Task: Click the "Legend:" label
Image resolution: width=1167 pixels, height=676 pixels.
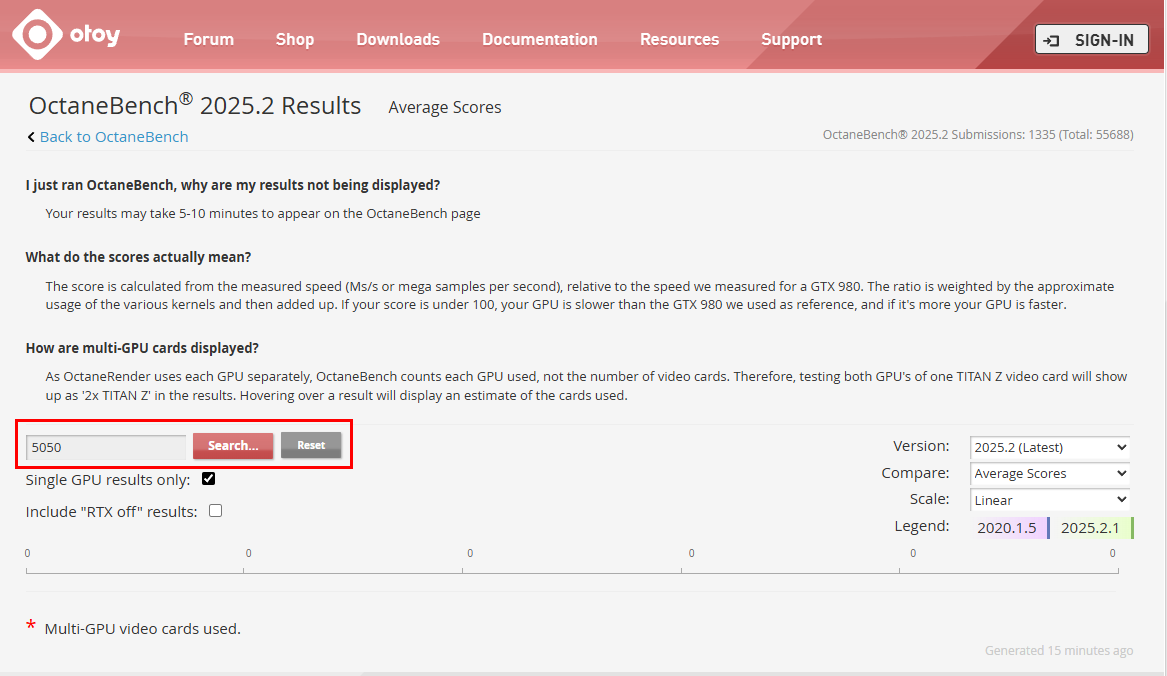Action: pyautogui.click(x=922, y=526)
